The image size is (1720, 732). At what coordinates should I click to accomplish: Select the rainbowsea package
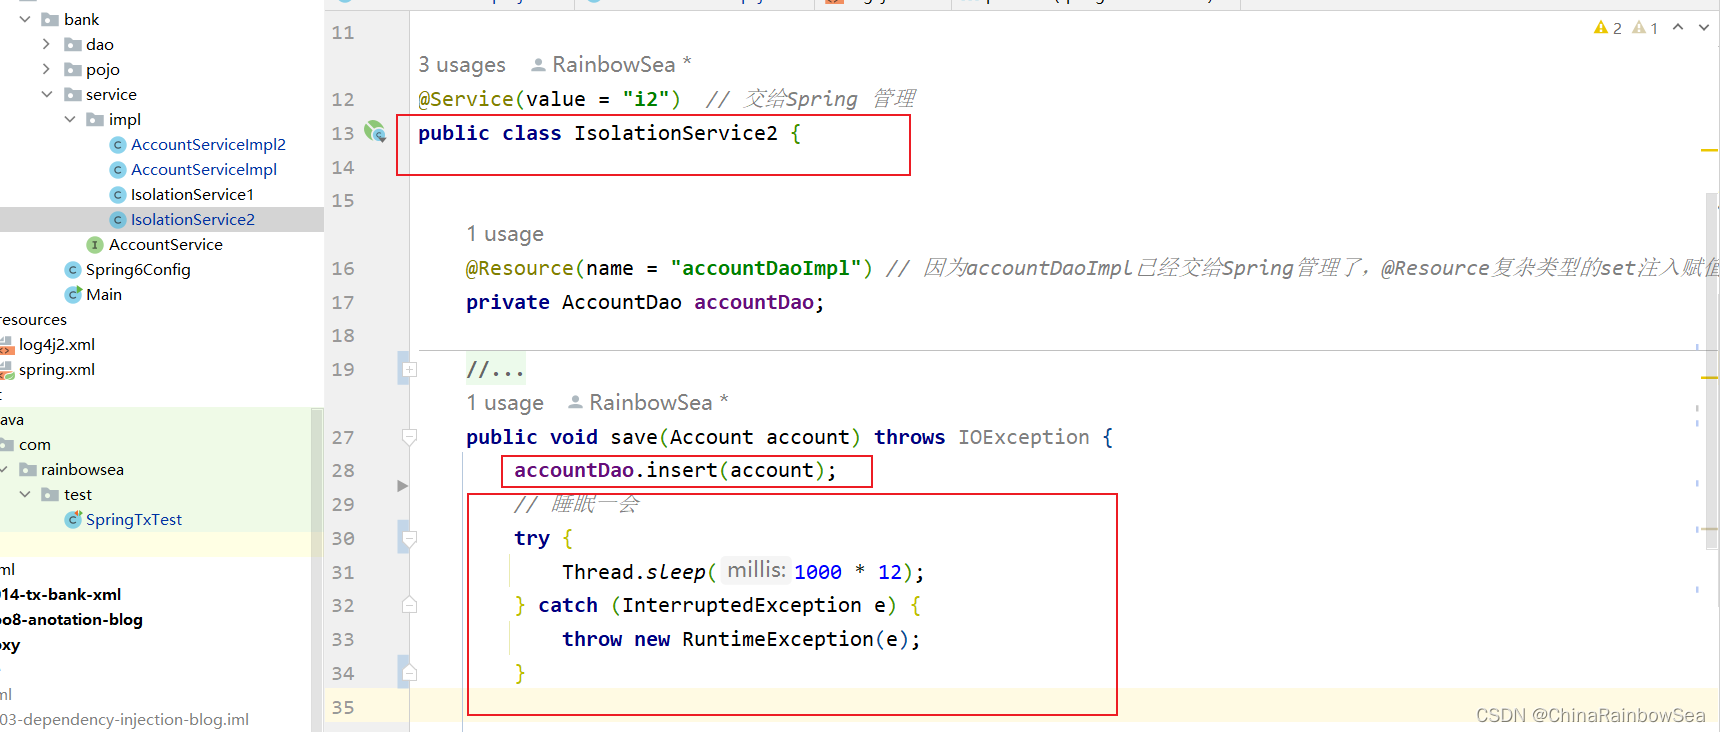(x=82, y=469)
